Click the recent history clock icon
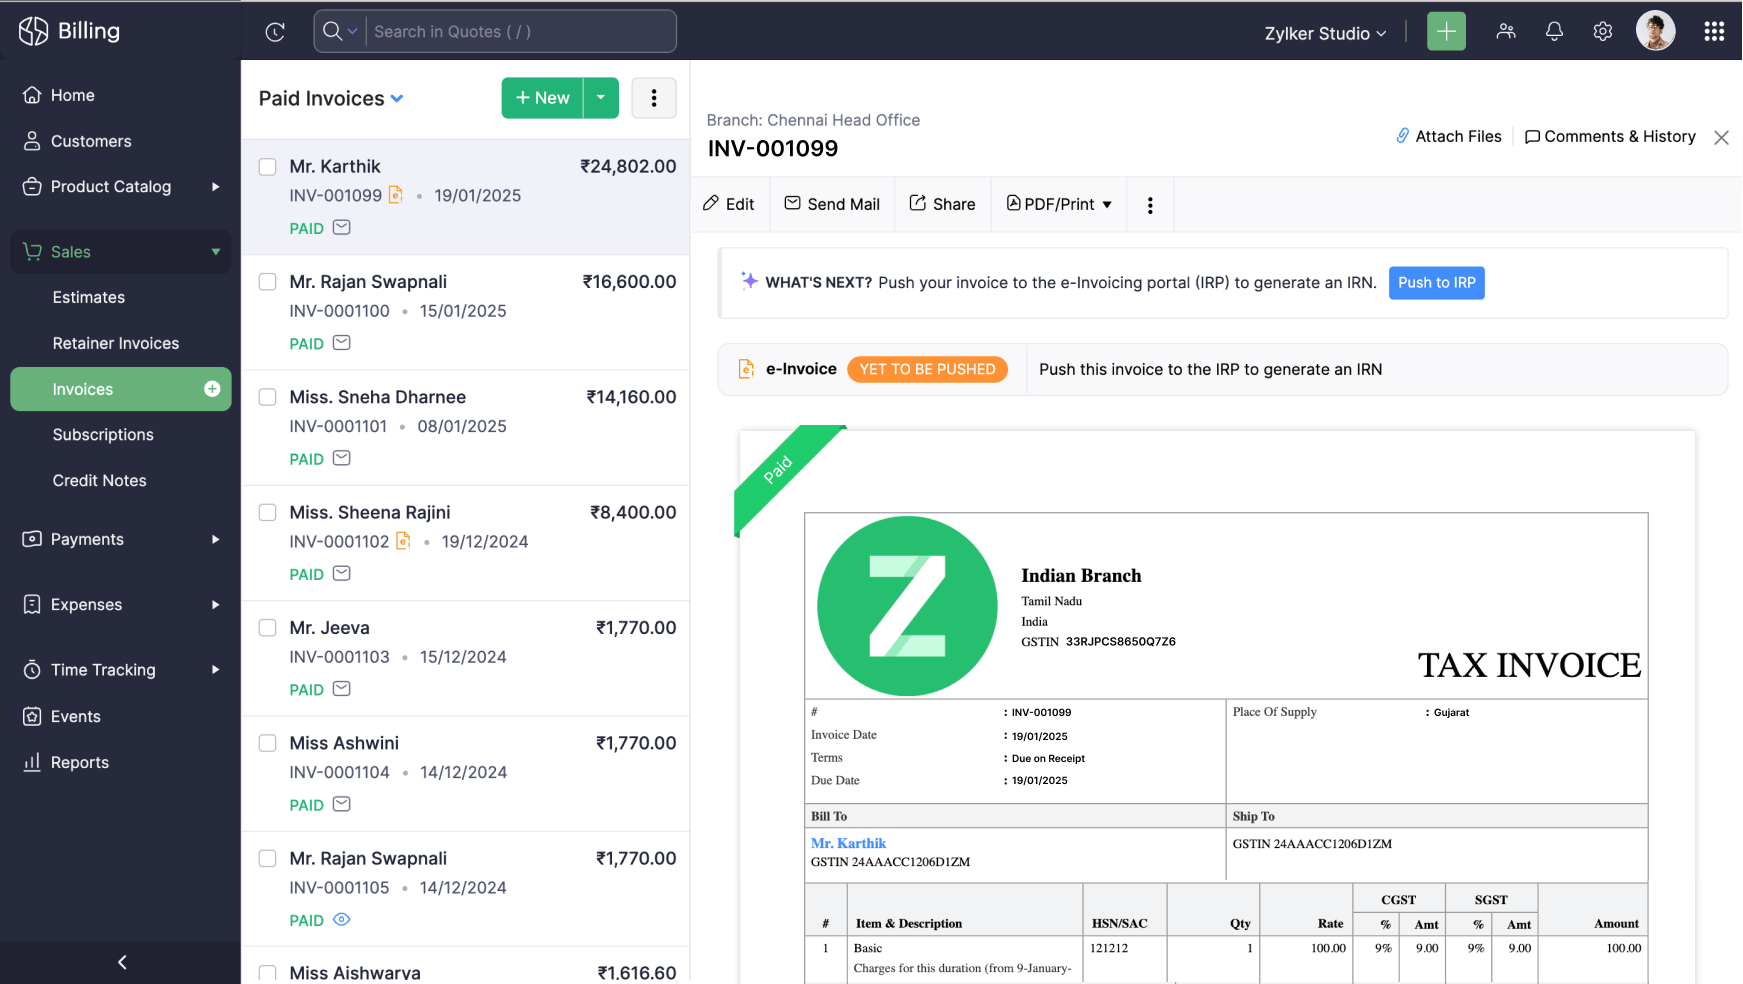Screen dimensions: 1743x984 click(275, 32)
